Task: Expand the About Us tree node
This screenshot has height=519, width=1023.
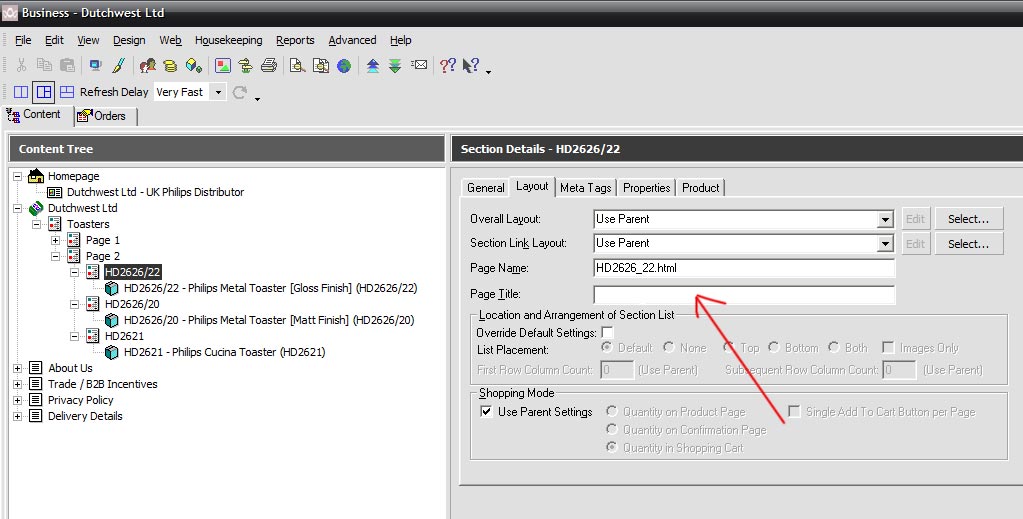Action: [x=17, y=368]
